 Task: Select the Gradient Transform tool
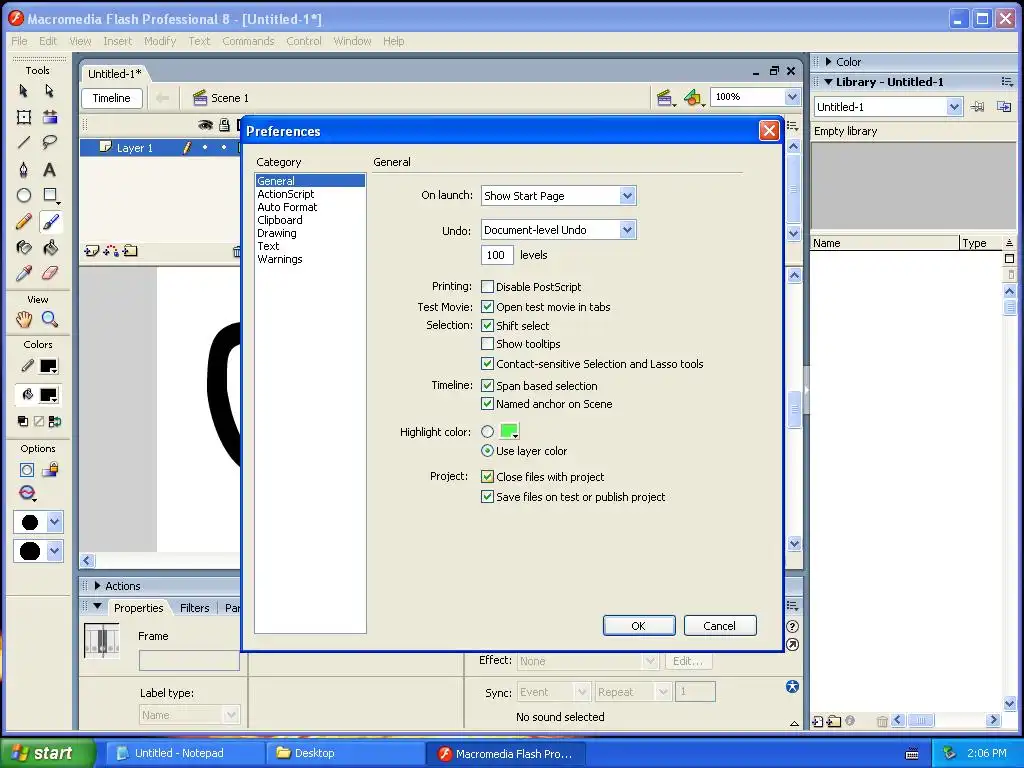pos(50,117)
